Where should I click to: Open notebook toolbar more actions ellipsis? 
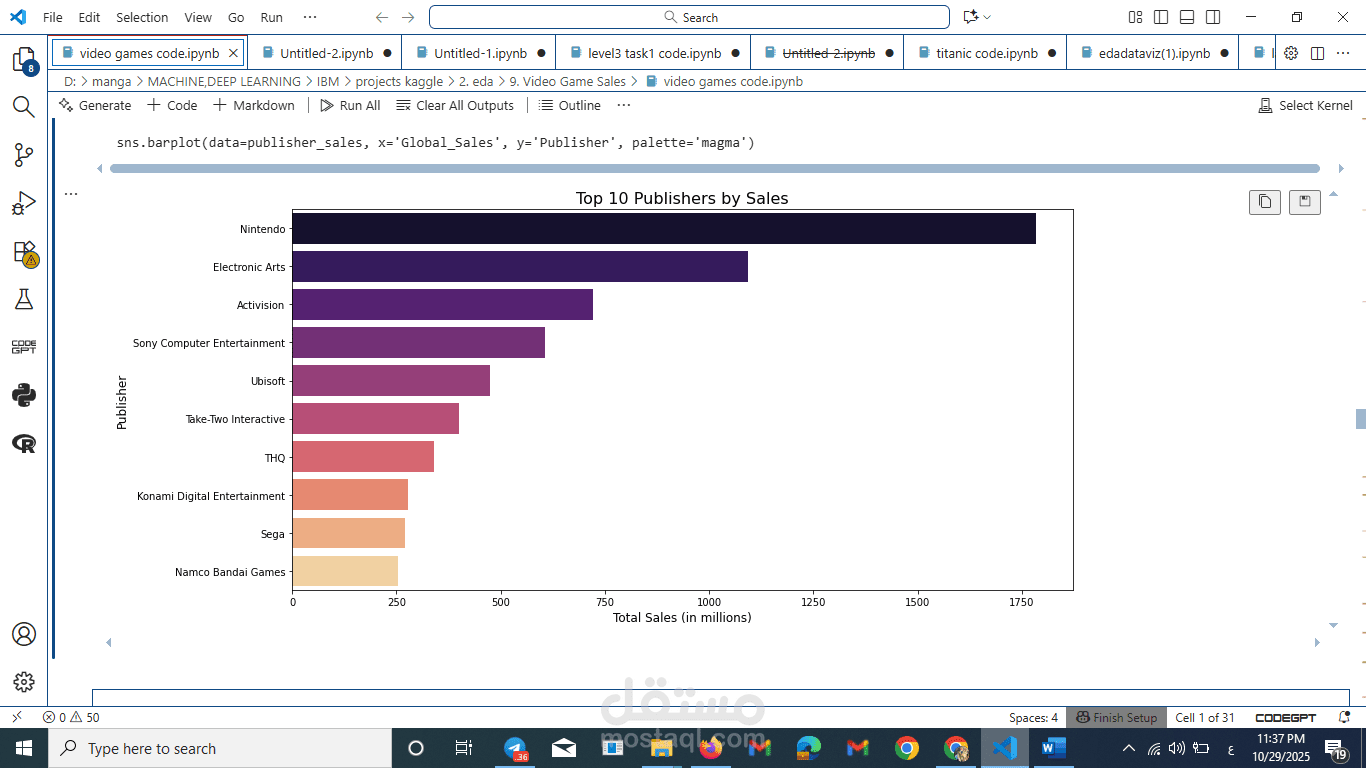click(x=624, y=105)
